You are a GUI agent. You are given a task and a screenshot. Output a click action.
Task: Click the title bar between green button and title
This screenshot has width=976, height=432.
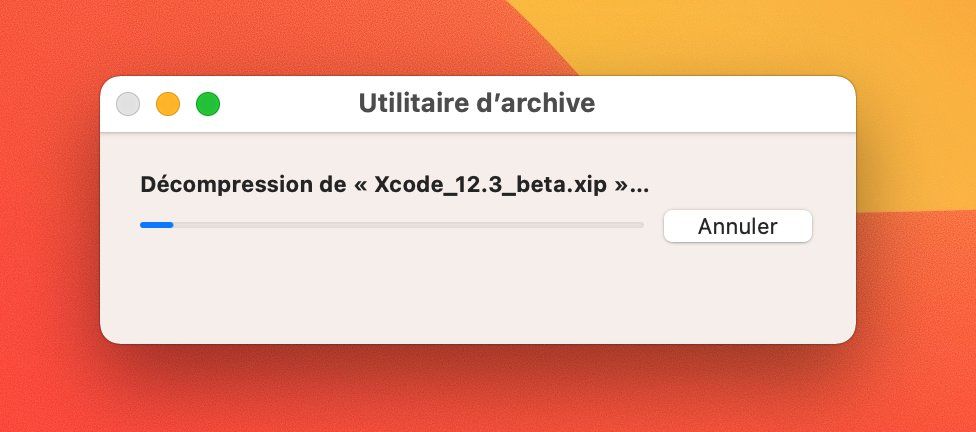(290, 103)
